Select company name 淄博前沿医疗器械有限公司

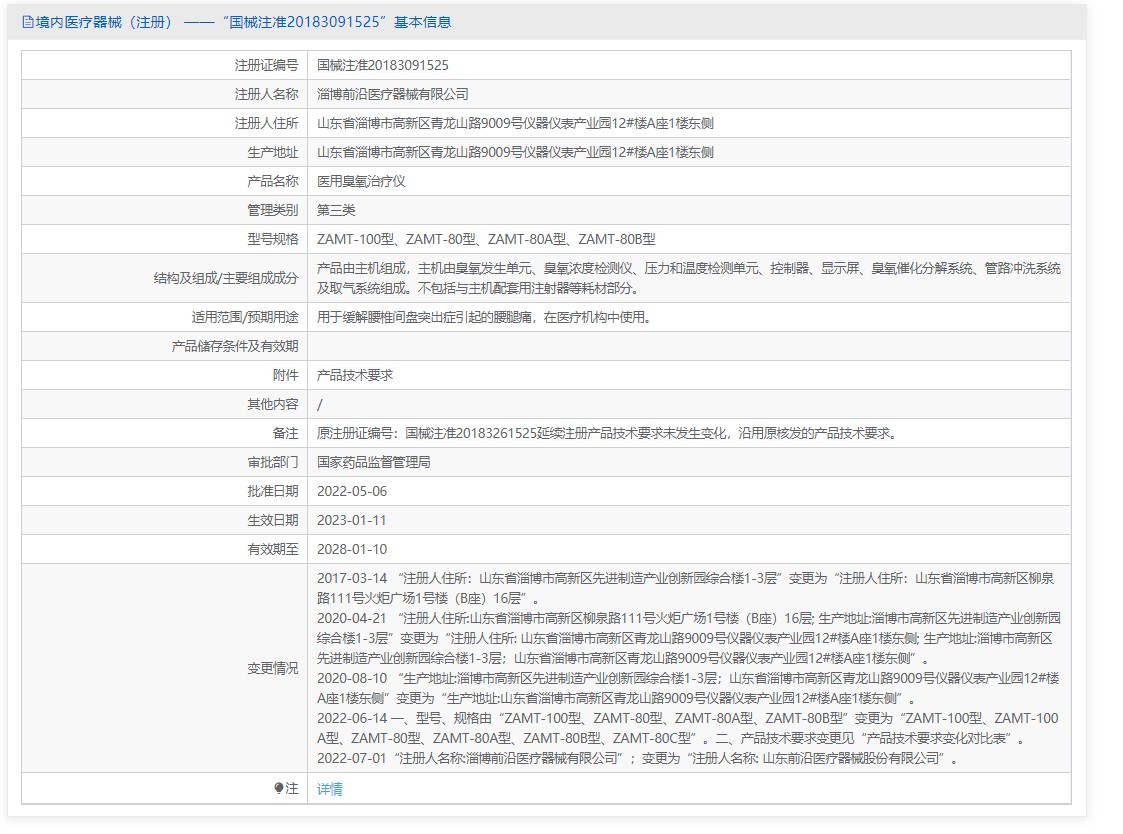(392, 94)
